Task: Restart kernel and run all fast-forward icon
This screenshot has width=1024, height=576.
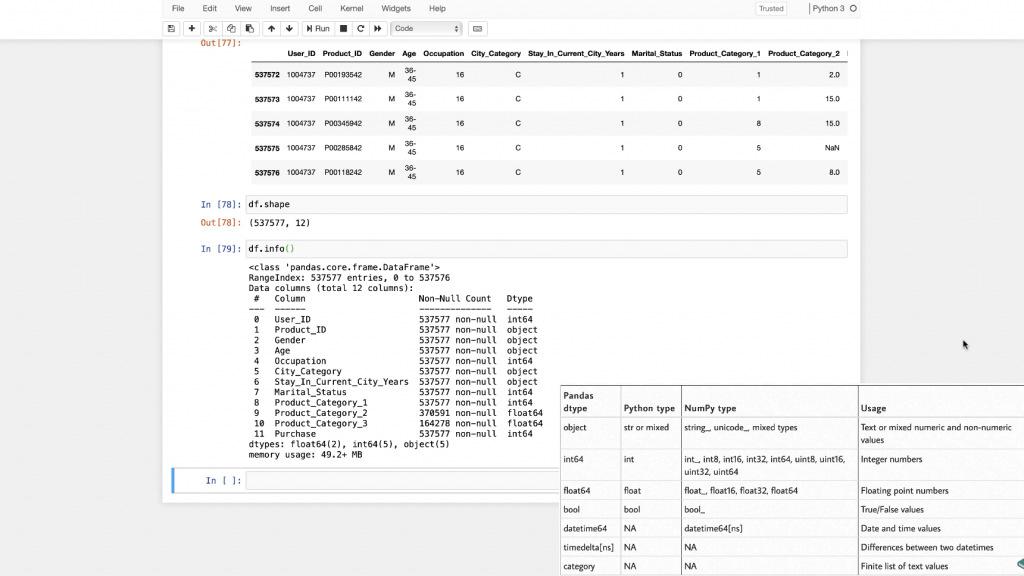Action: click(377, 29)
